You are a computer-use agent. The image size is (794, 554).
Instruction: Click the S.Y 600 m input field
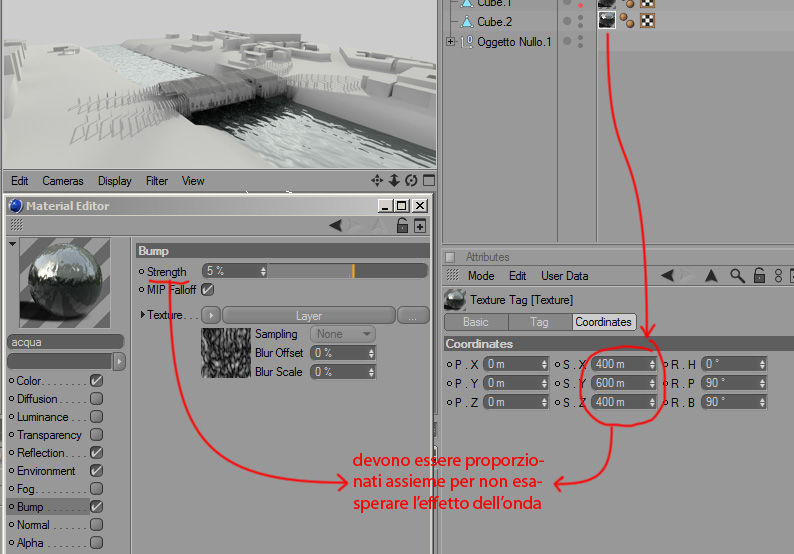click(623, 383)
